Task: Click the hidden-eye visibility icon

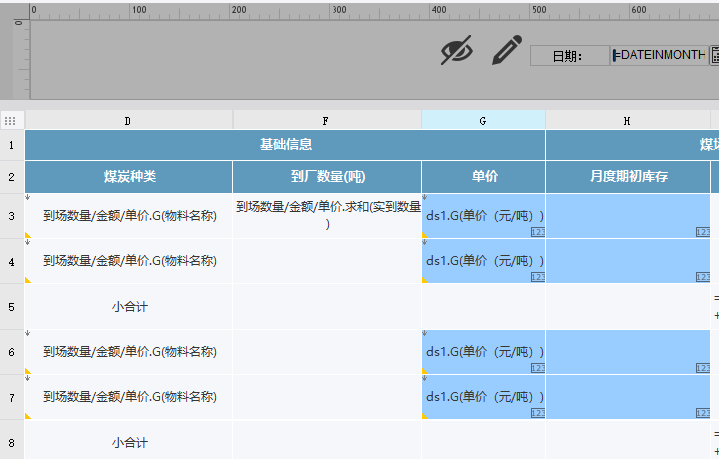Action: tap(457, 50)
